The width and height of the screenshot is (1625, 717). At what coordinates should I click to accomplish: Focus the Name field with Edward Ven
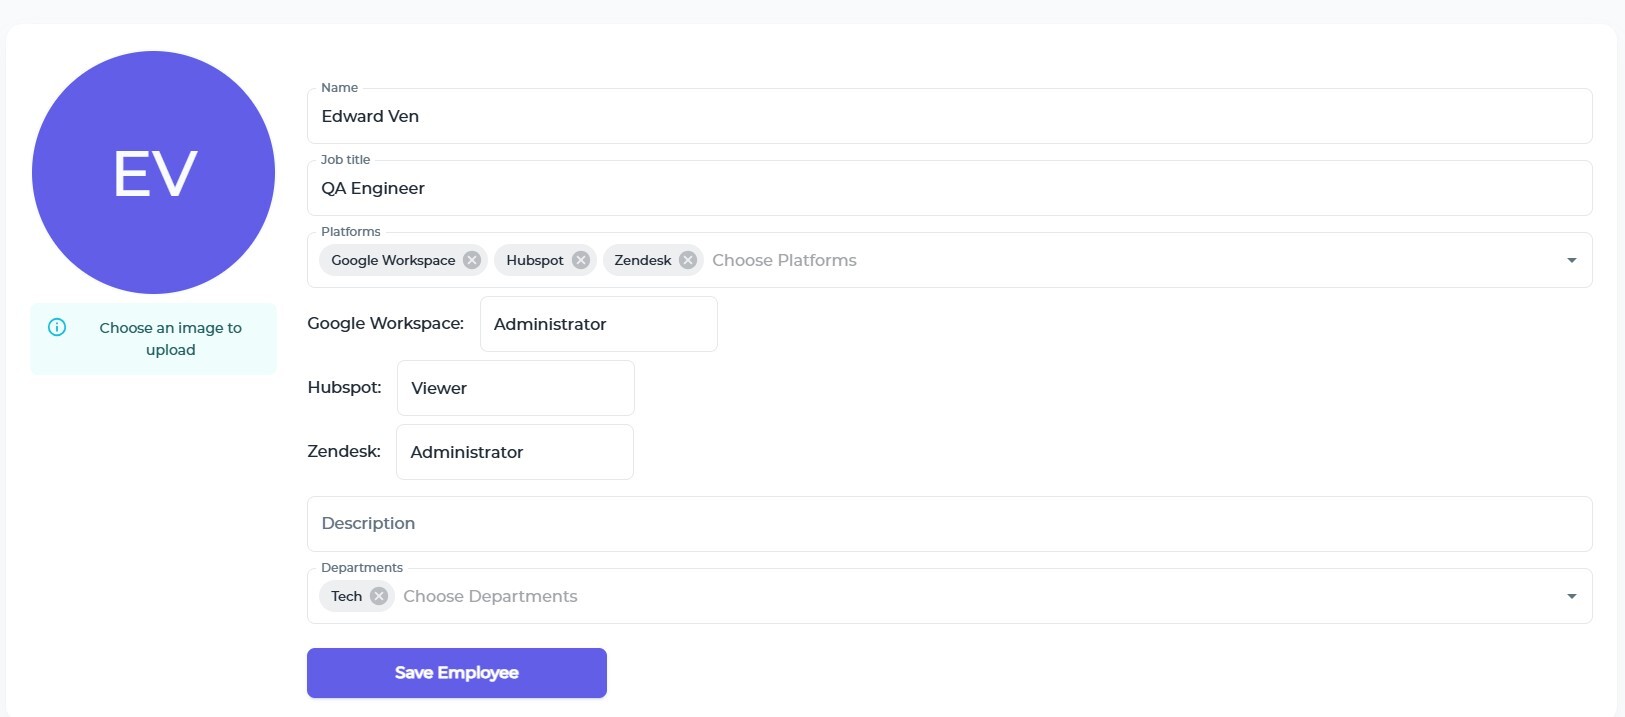tap(948, 116)
